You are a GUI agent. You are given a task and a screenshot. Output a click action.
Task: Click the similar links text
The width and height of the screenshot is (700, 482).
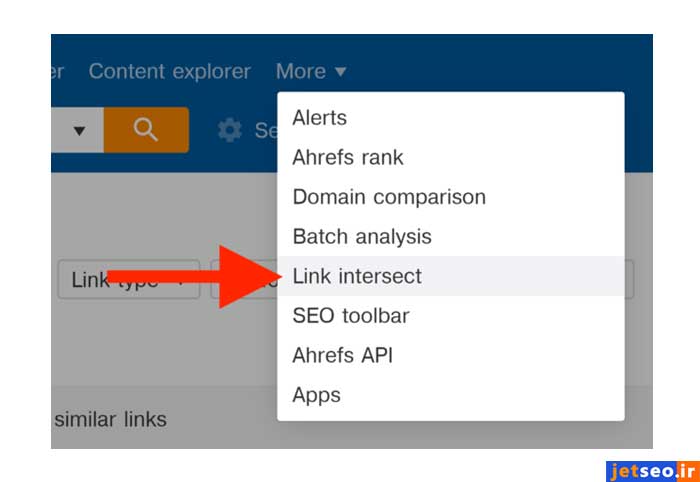[110, 420]
